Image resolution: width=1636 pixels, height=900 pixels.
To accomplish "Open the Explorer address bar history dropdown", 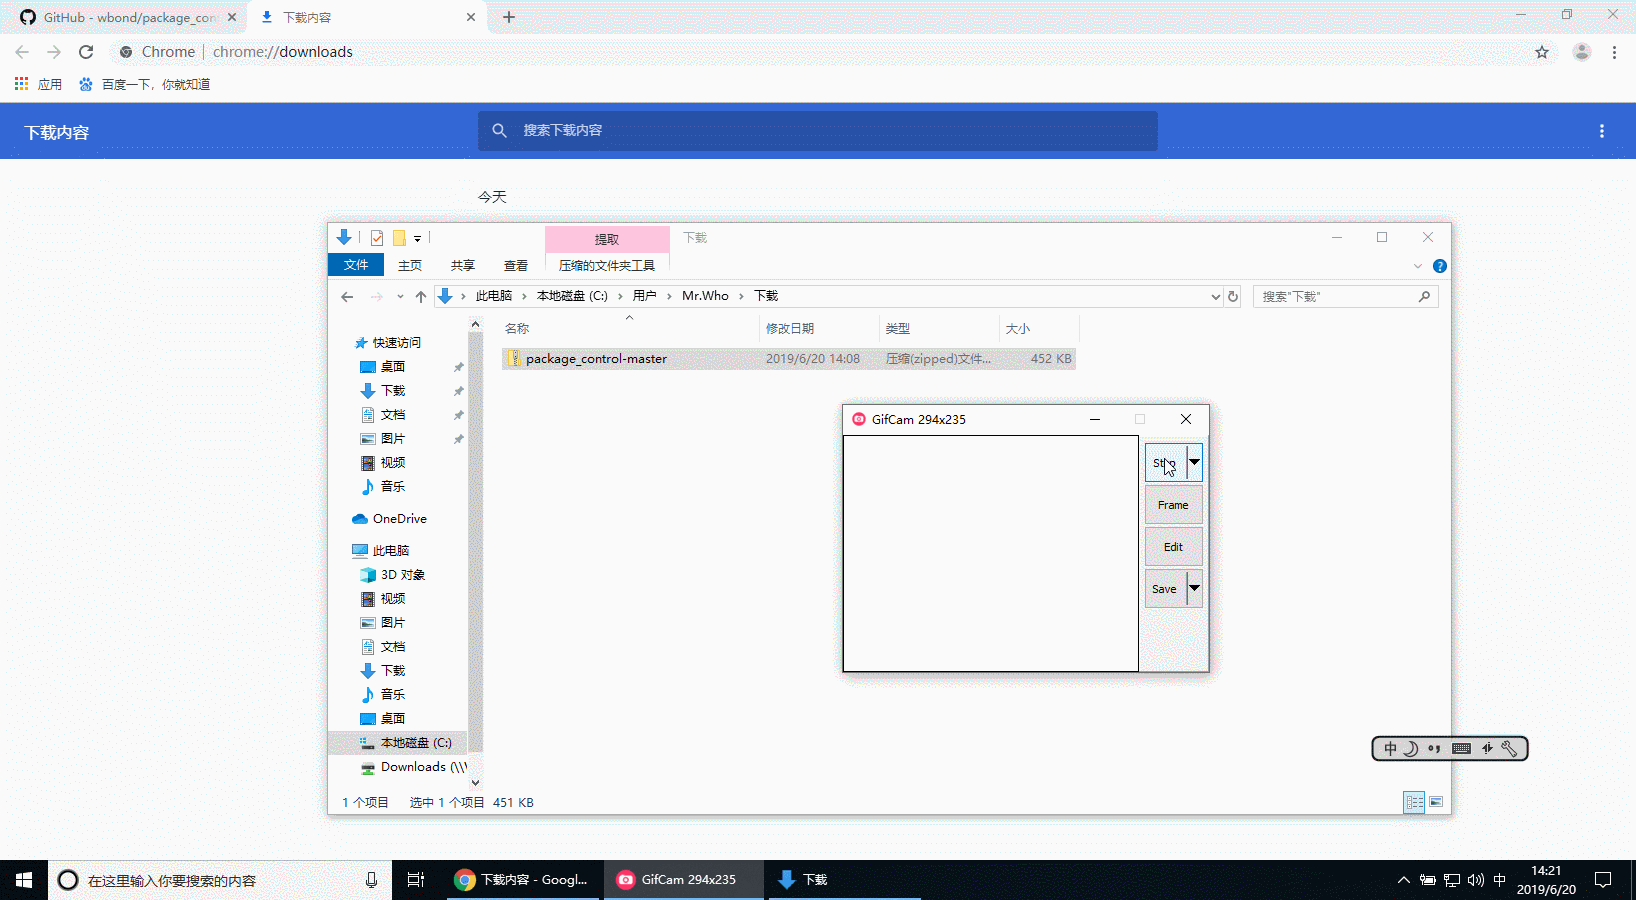I will point(1215,297).
